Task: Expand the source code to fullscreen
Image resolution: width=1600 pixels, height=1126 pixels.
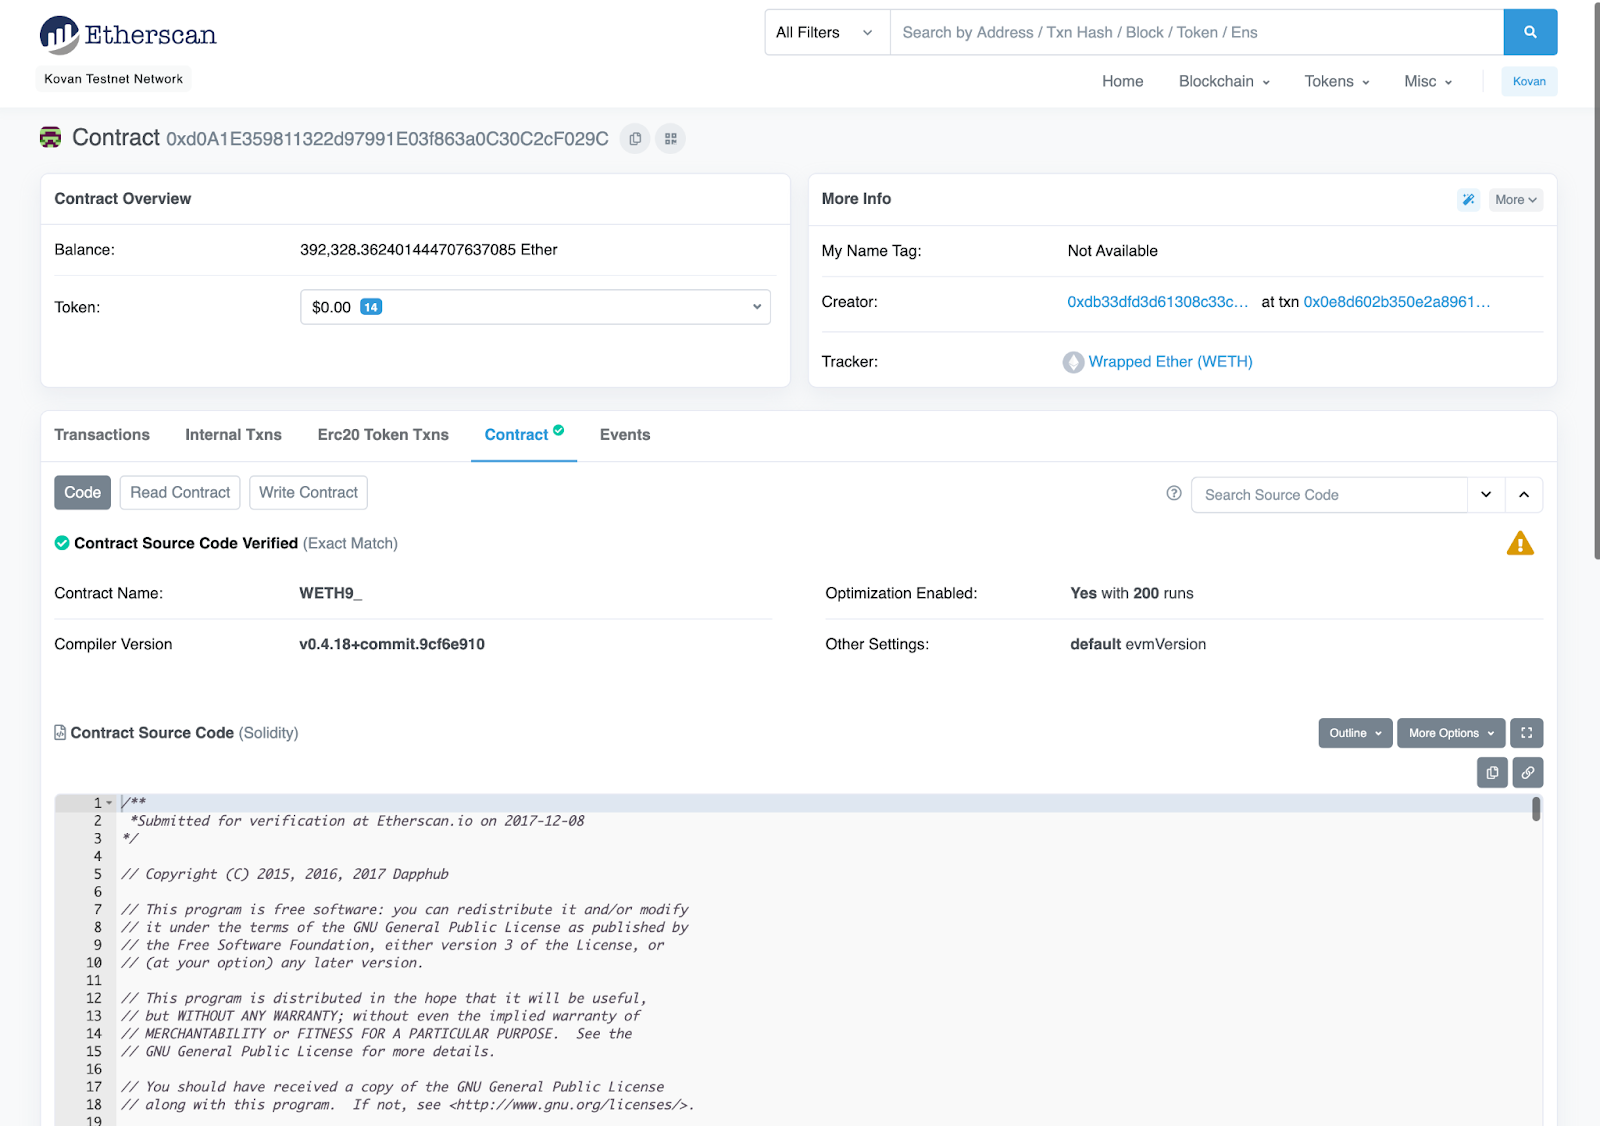Action: 1526,732
